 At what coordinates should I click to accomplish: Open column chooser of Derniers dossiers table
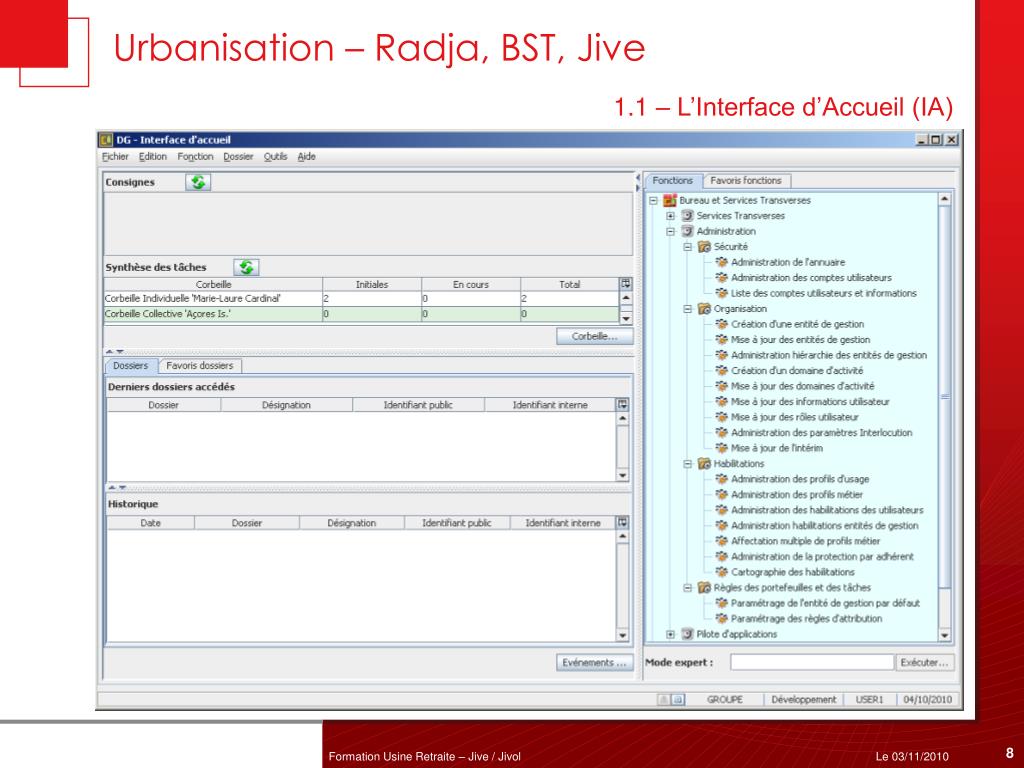tap(622, 405)
